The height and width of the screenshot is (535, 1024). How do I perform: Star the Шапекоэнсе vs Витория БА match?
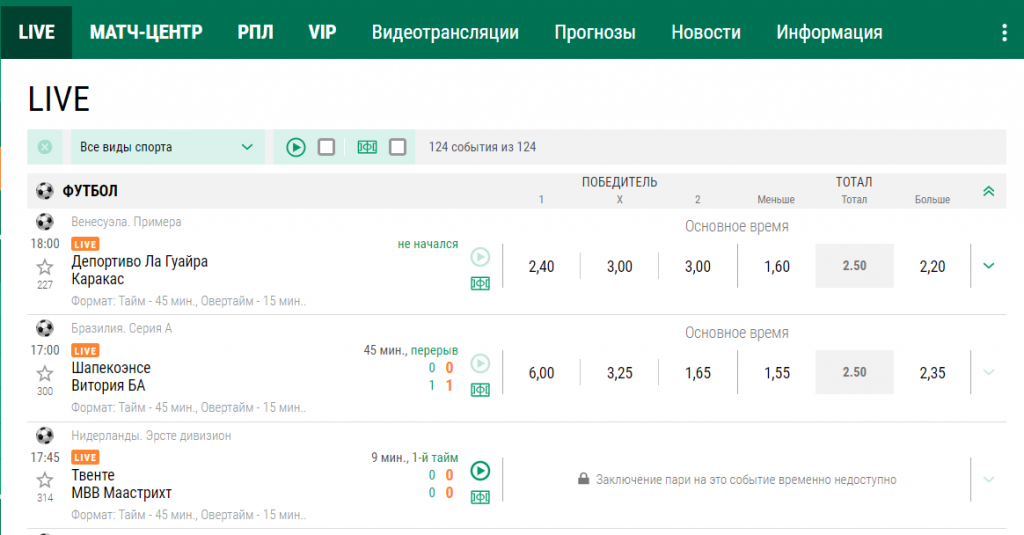click(x=45, y=374)
